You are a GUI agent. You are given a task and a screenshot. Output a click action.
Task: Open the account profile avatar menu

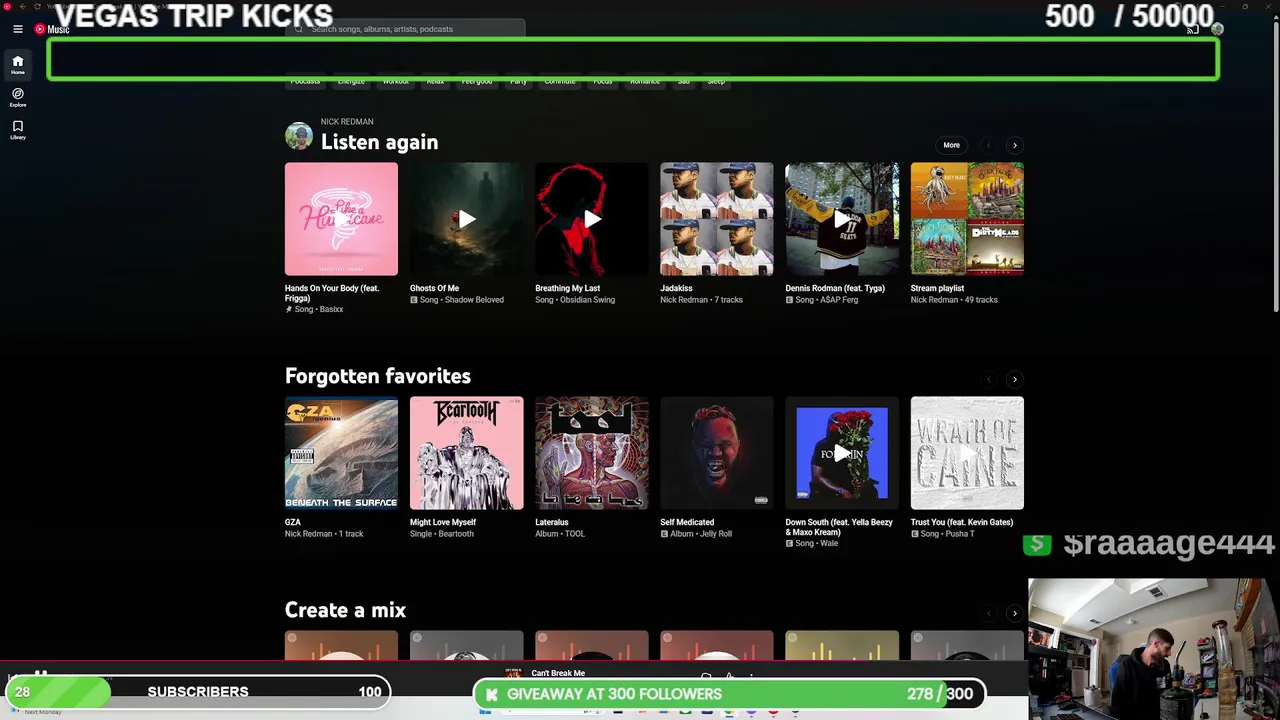coord(1217,29)
